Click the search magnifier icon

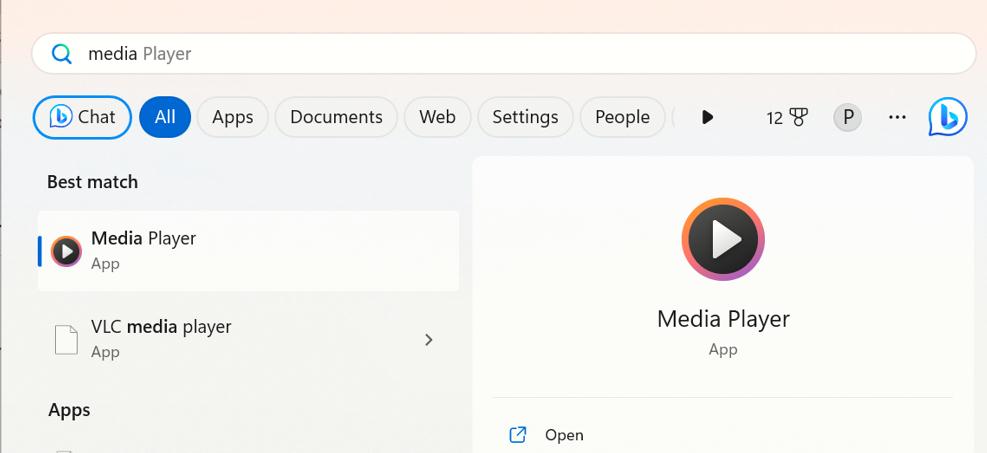click(x=61, y=54)
